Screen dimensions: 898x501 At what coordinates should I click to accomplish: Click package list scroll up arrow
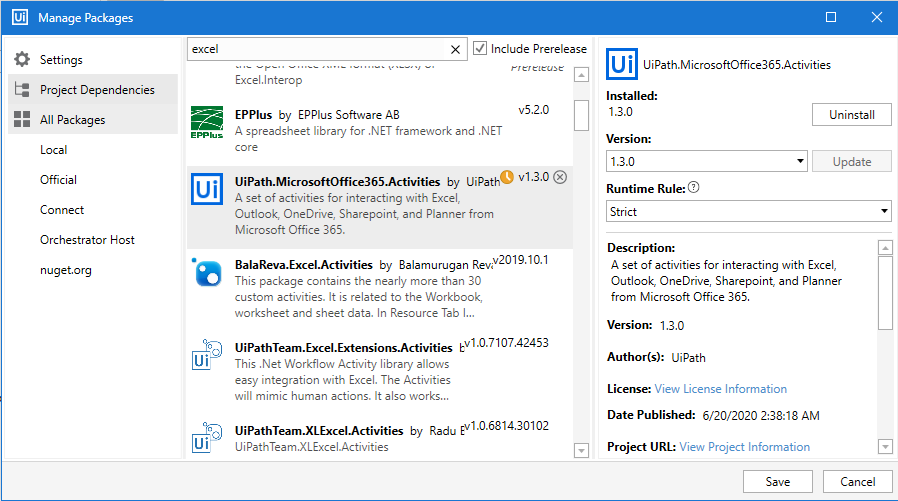click(581, 75)
